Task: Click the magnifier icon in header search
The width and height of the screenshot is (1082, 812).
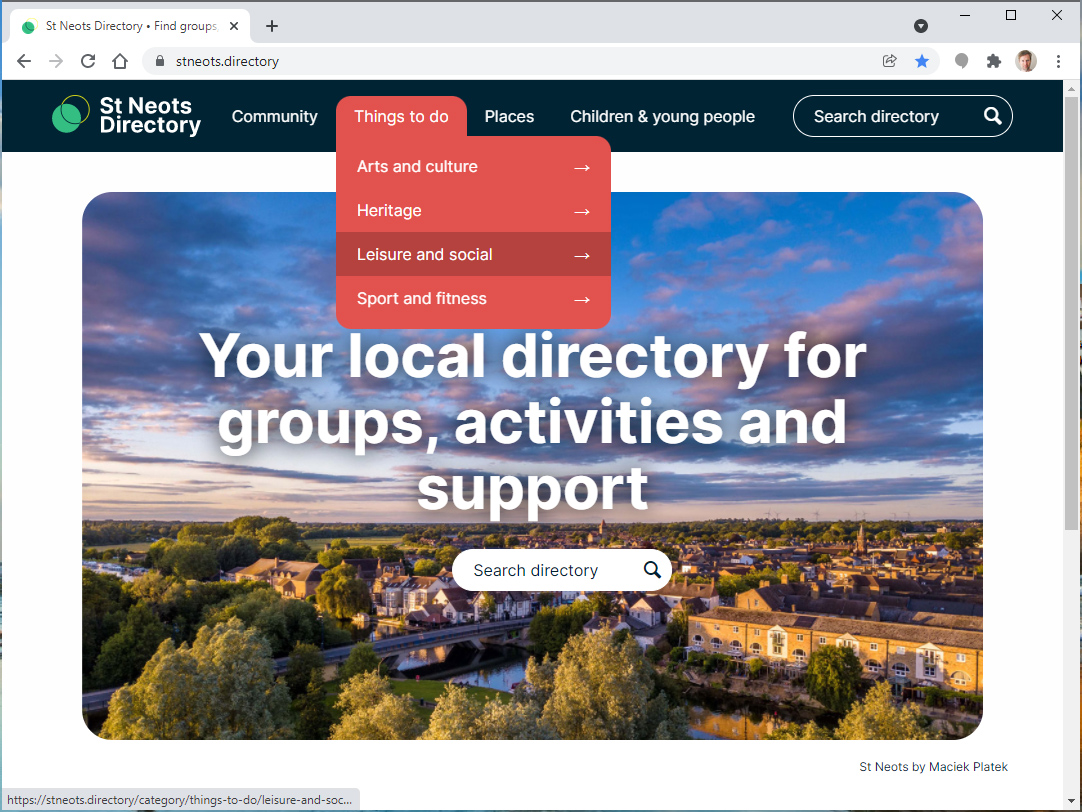Action: coord(992,116)
